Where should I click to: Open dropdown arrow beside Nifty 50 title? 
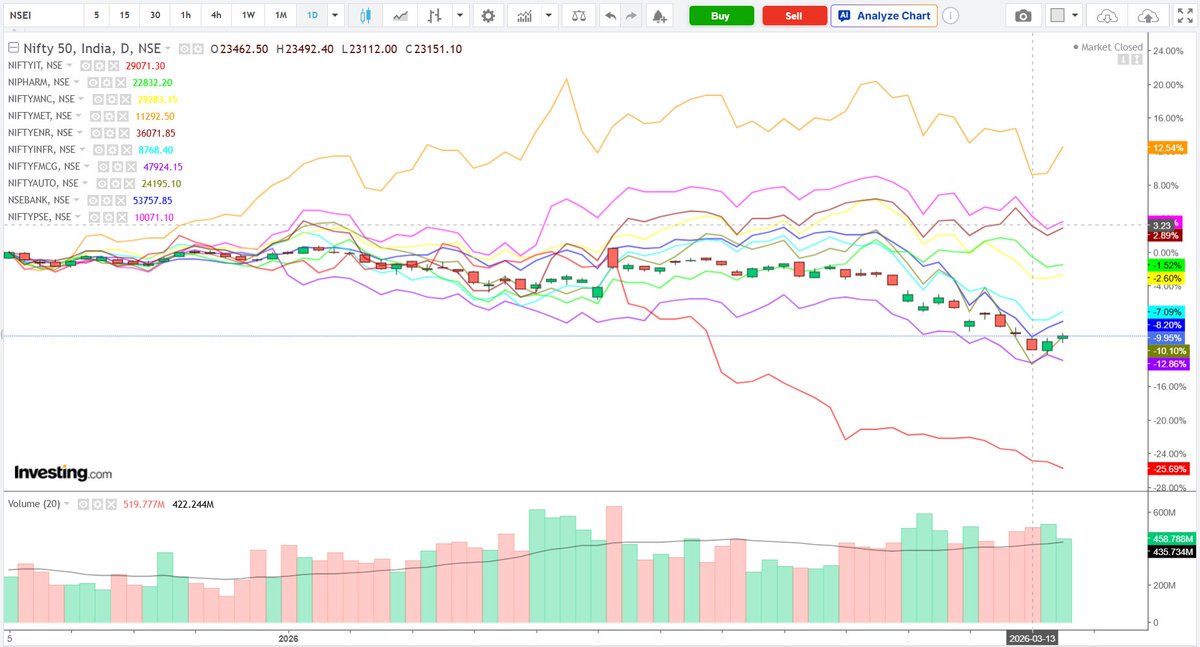click(167, 49)
